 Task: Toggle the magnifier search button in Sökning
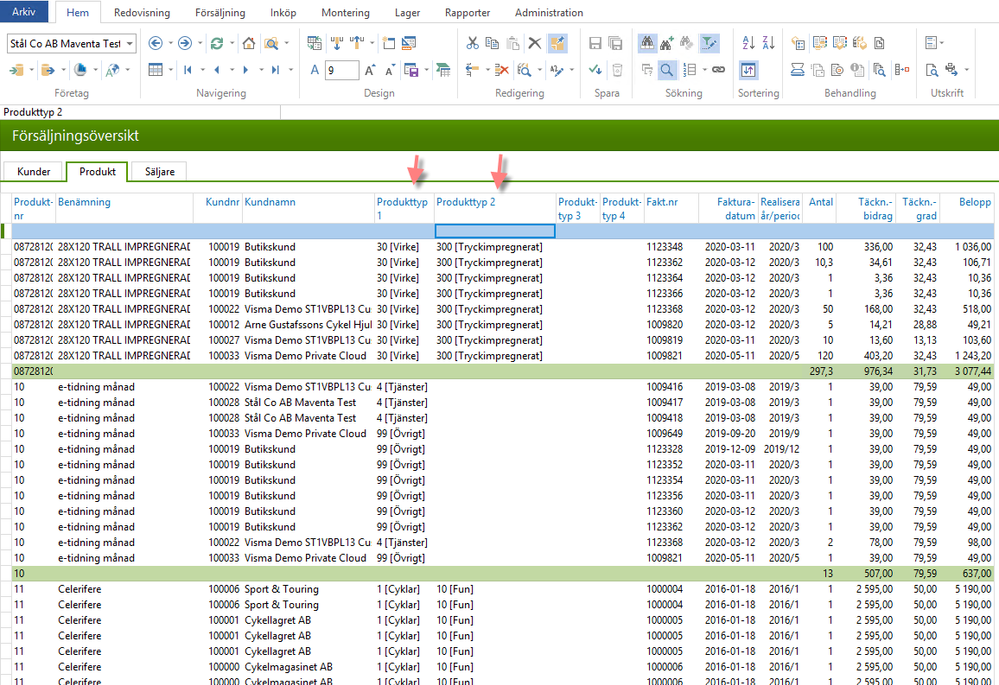(667, 70)
